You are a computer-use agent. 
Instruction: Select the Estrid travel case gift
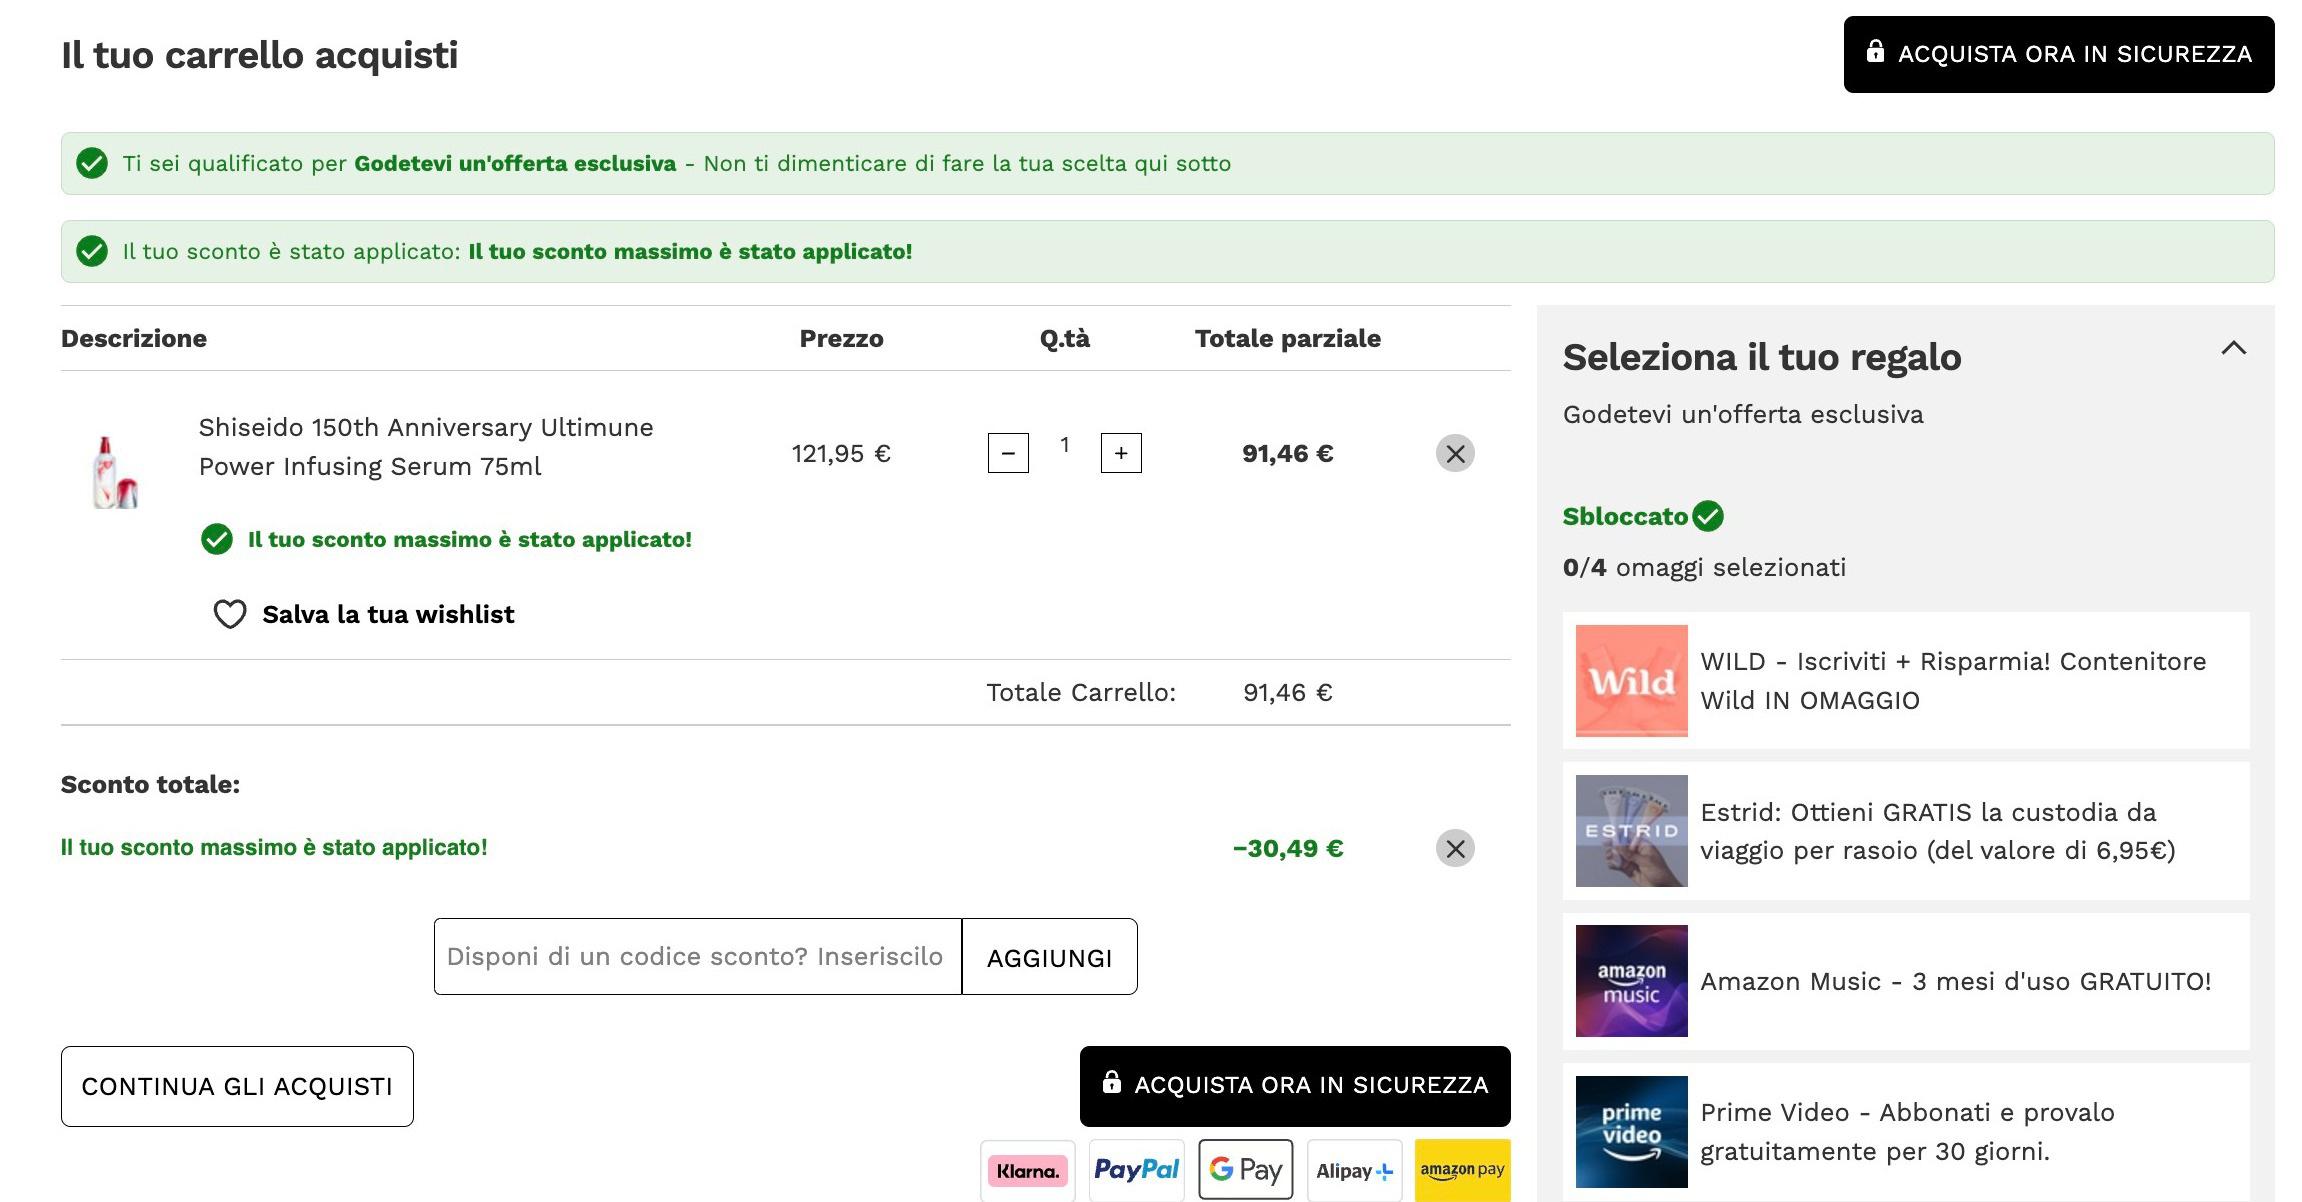click(1906, 831)
